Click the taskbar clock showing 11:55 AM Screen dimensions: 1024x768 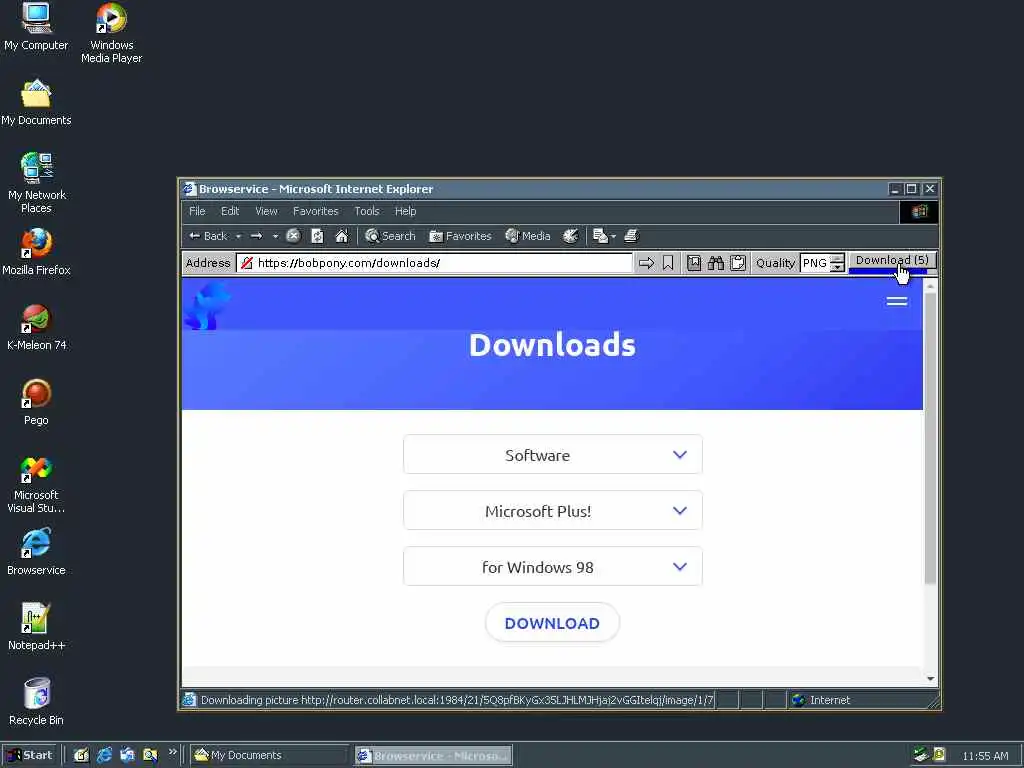pyautogui.click(x=985, y=756)
